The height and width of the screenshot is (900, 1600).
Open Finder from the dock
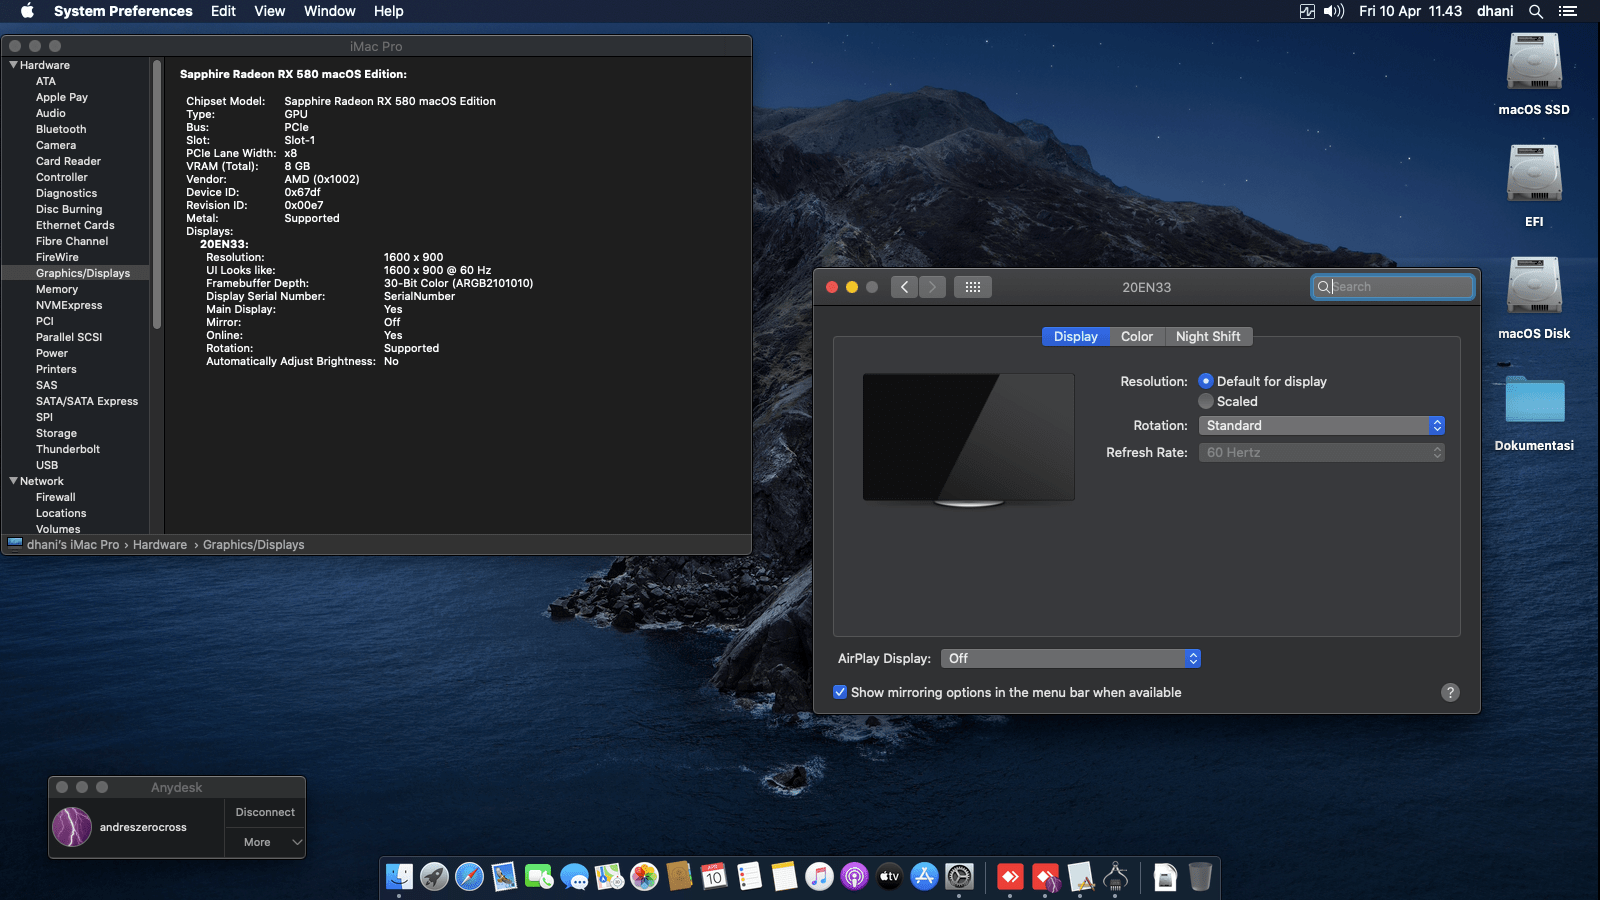click(399, 877)
